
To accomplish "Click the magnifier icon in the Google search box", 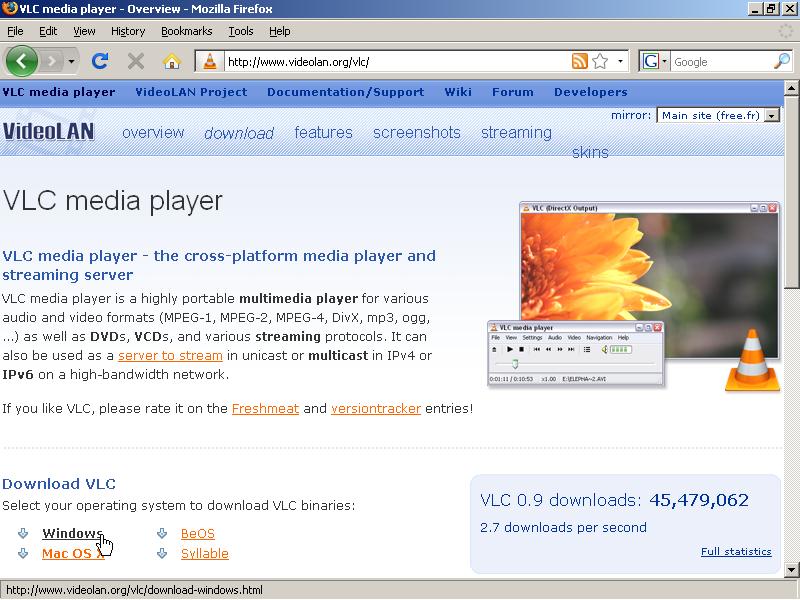I will point(784,61).
